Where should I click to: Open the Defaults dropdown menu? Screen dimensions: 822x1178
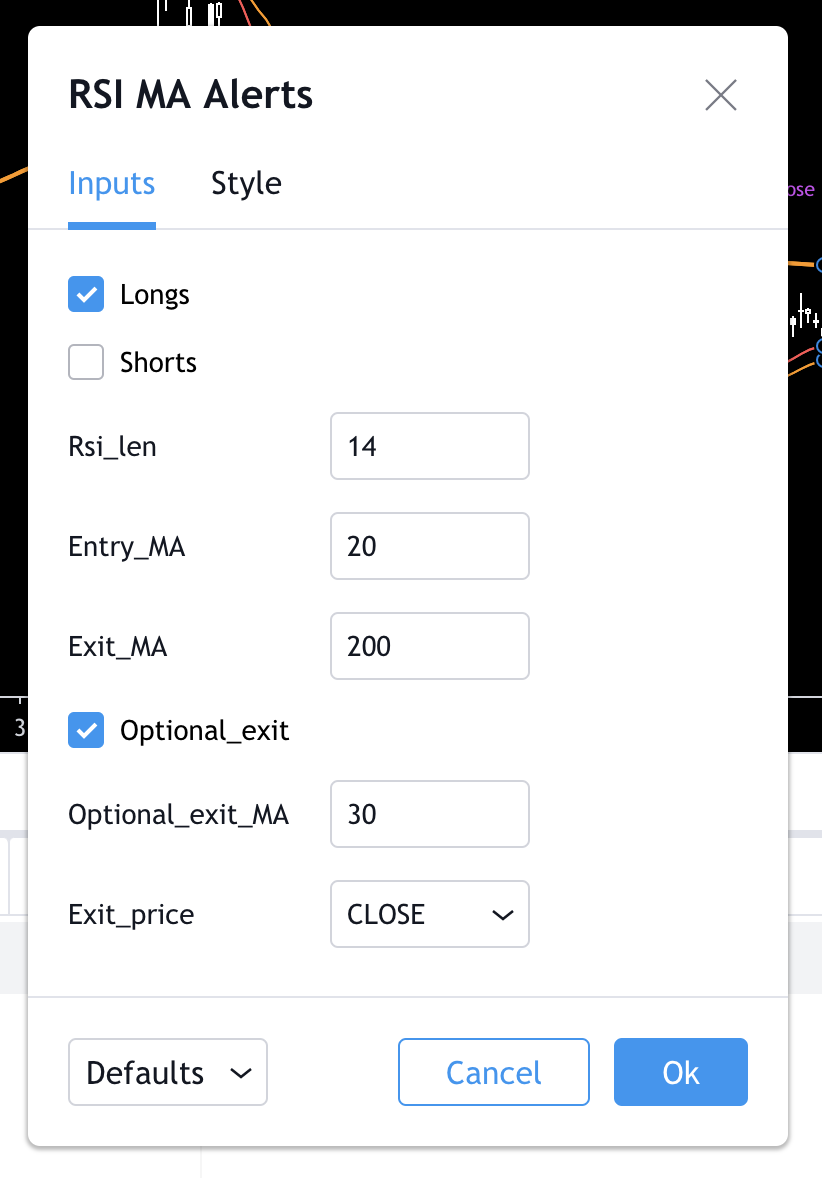click(x=167, y=1073)
